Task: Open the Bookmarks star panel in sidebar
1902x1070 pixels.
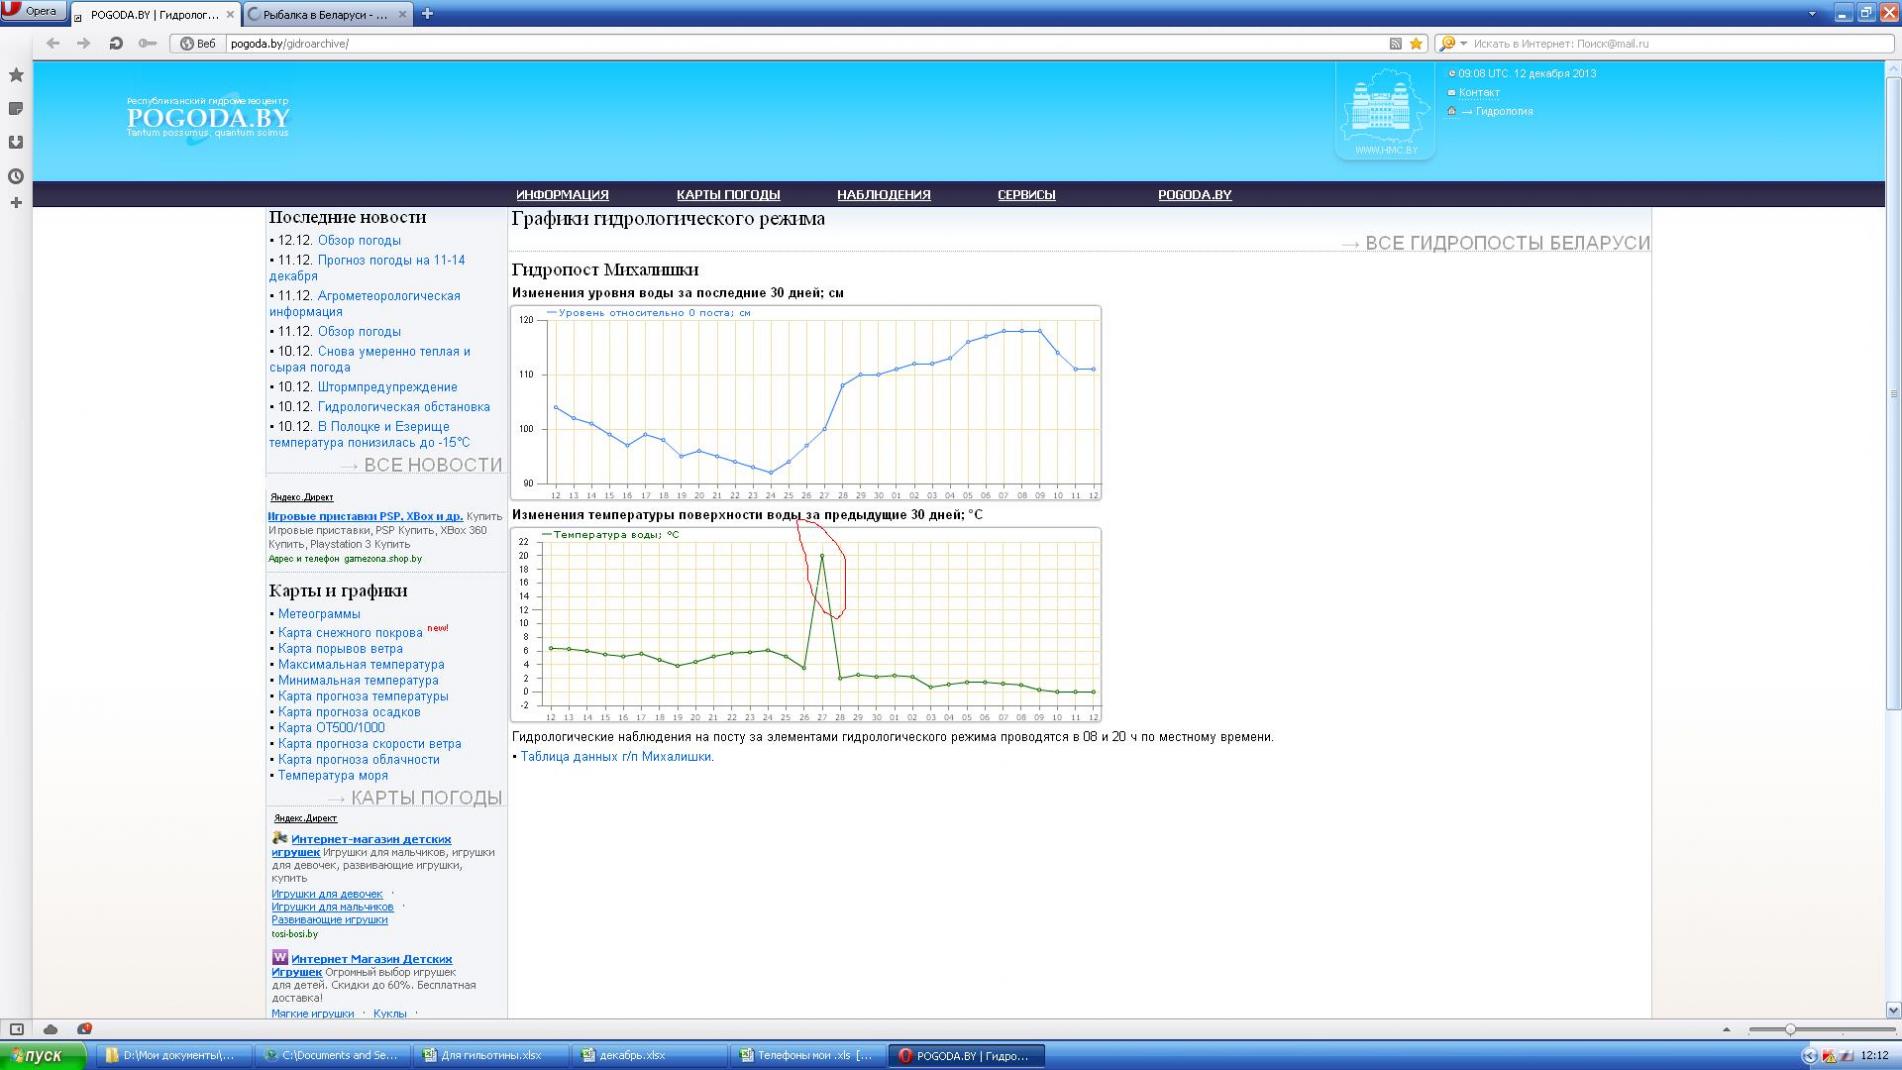Action: click(16, 75)
